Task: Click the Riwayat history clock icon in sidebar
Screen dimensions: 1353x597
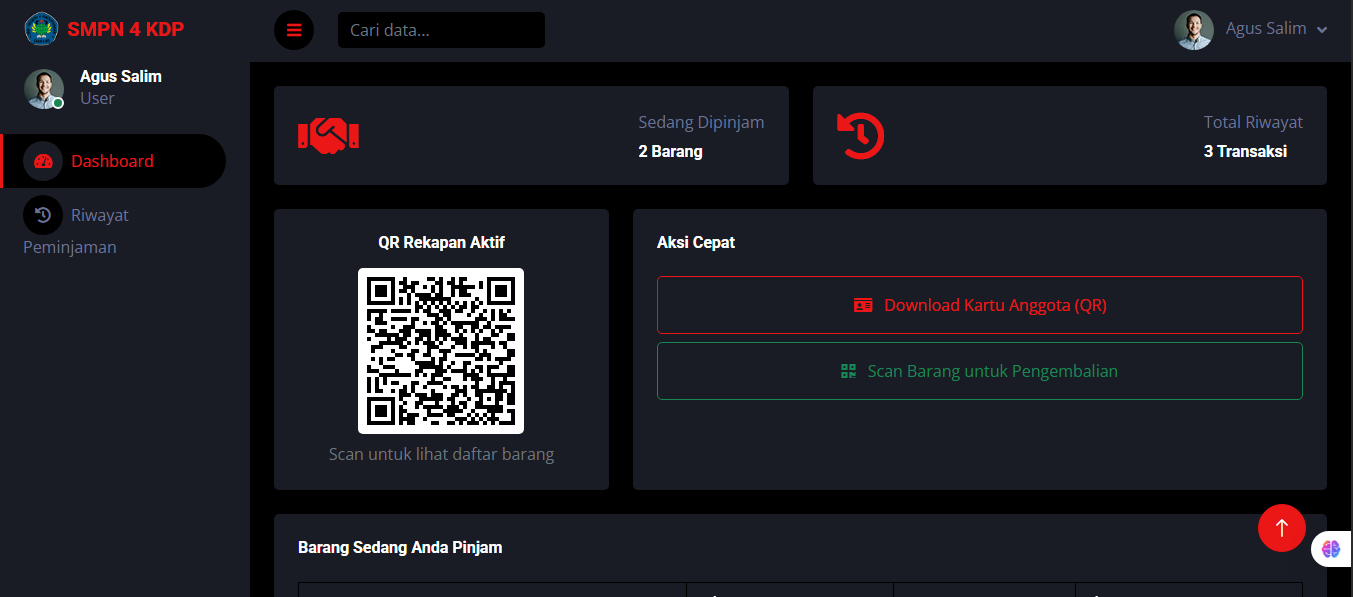Action: pos(43,215)
